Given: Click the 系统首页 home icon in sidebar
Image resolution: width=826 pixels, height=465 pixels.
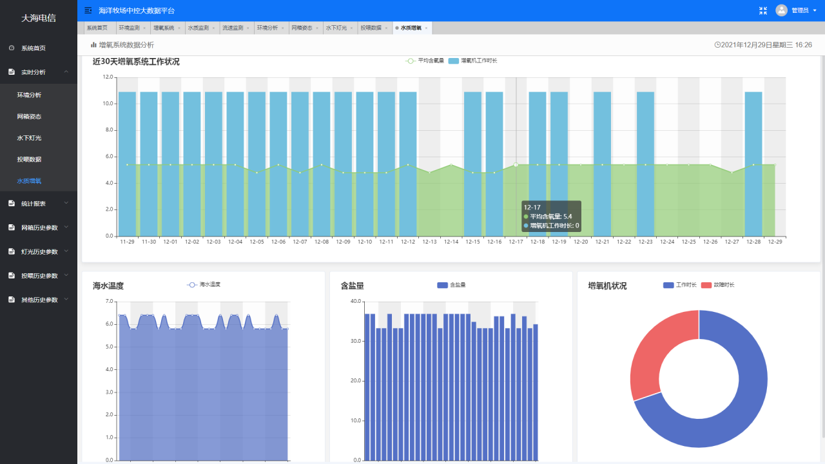Looking at the screenshot, I should tap(12, 48).
